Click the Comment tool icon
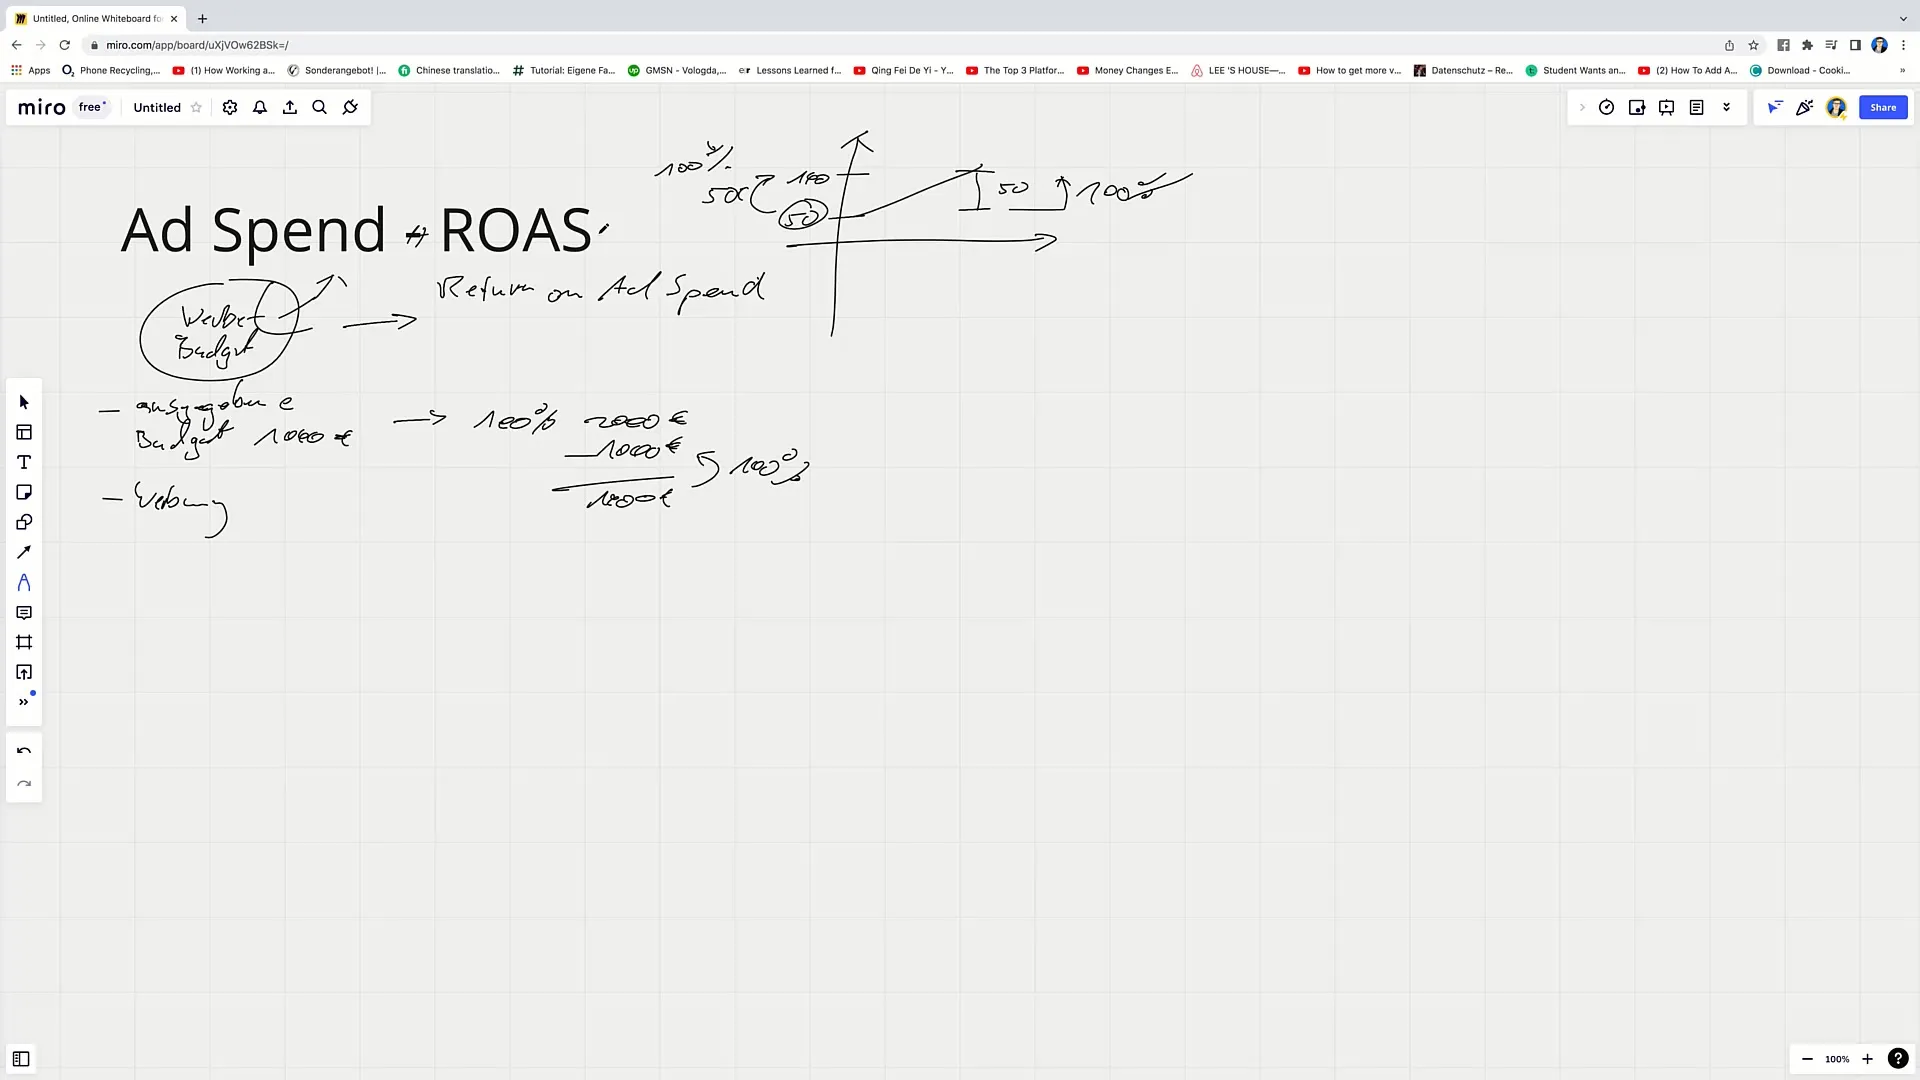Screen dimensions: 1920x1080 [x=24, y=612]
